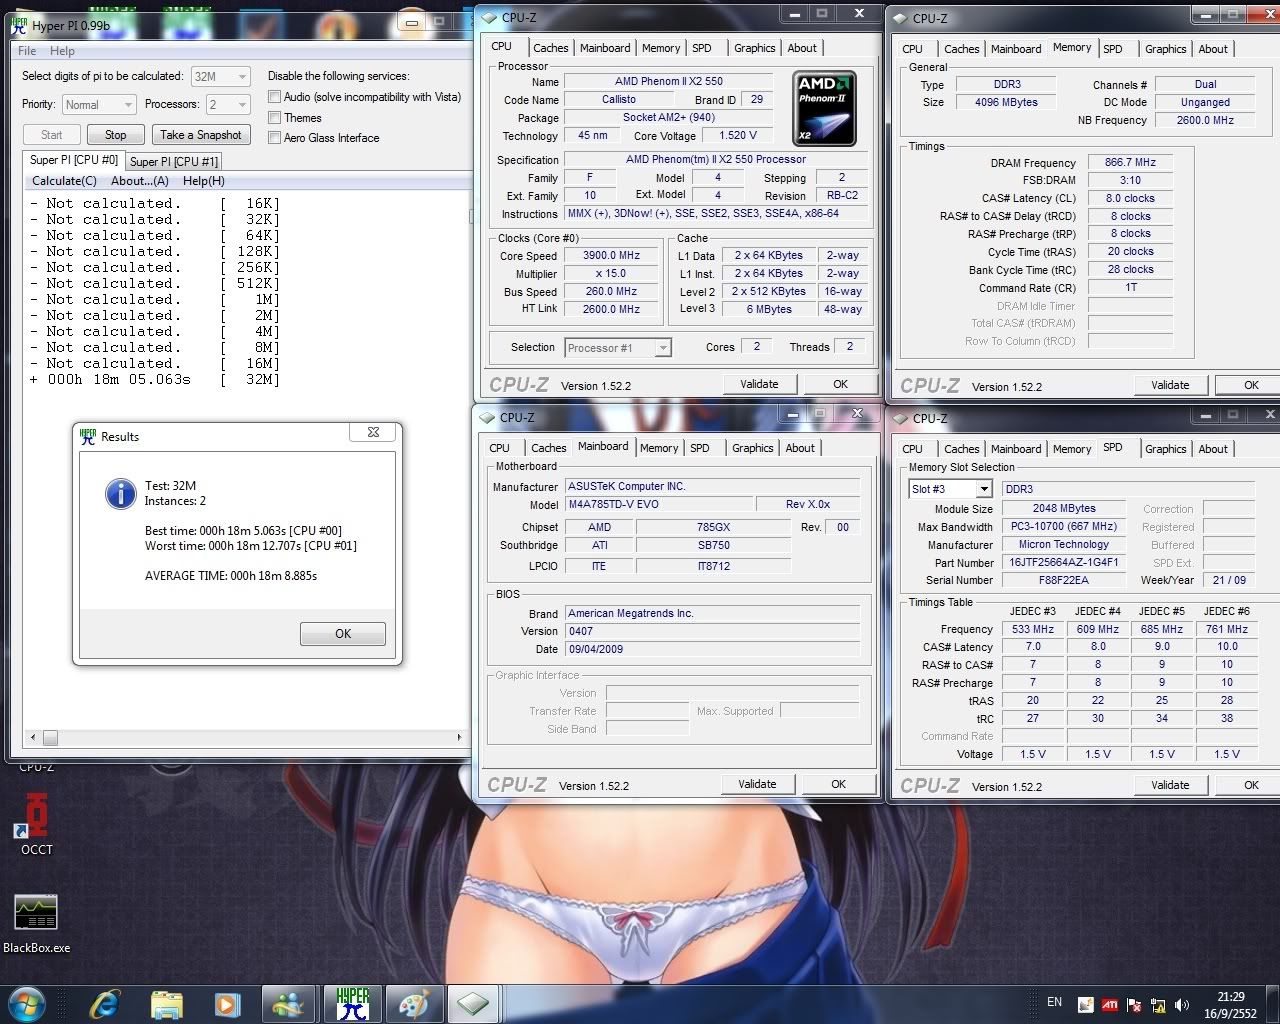This screenshot has width=1280, height=1024.
Task: Open Hyper PI File menu
Action: click(27, 51)
